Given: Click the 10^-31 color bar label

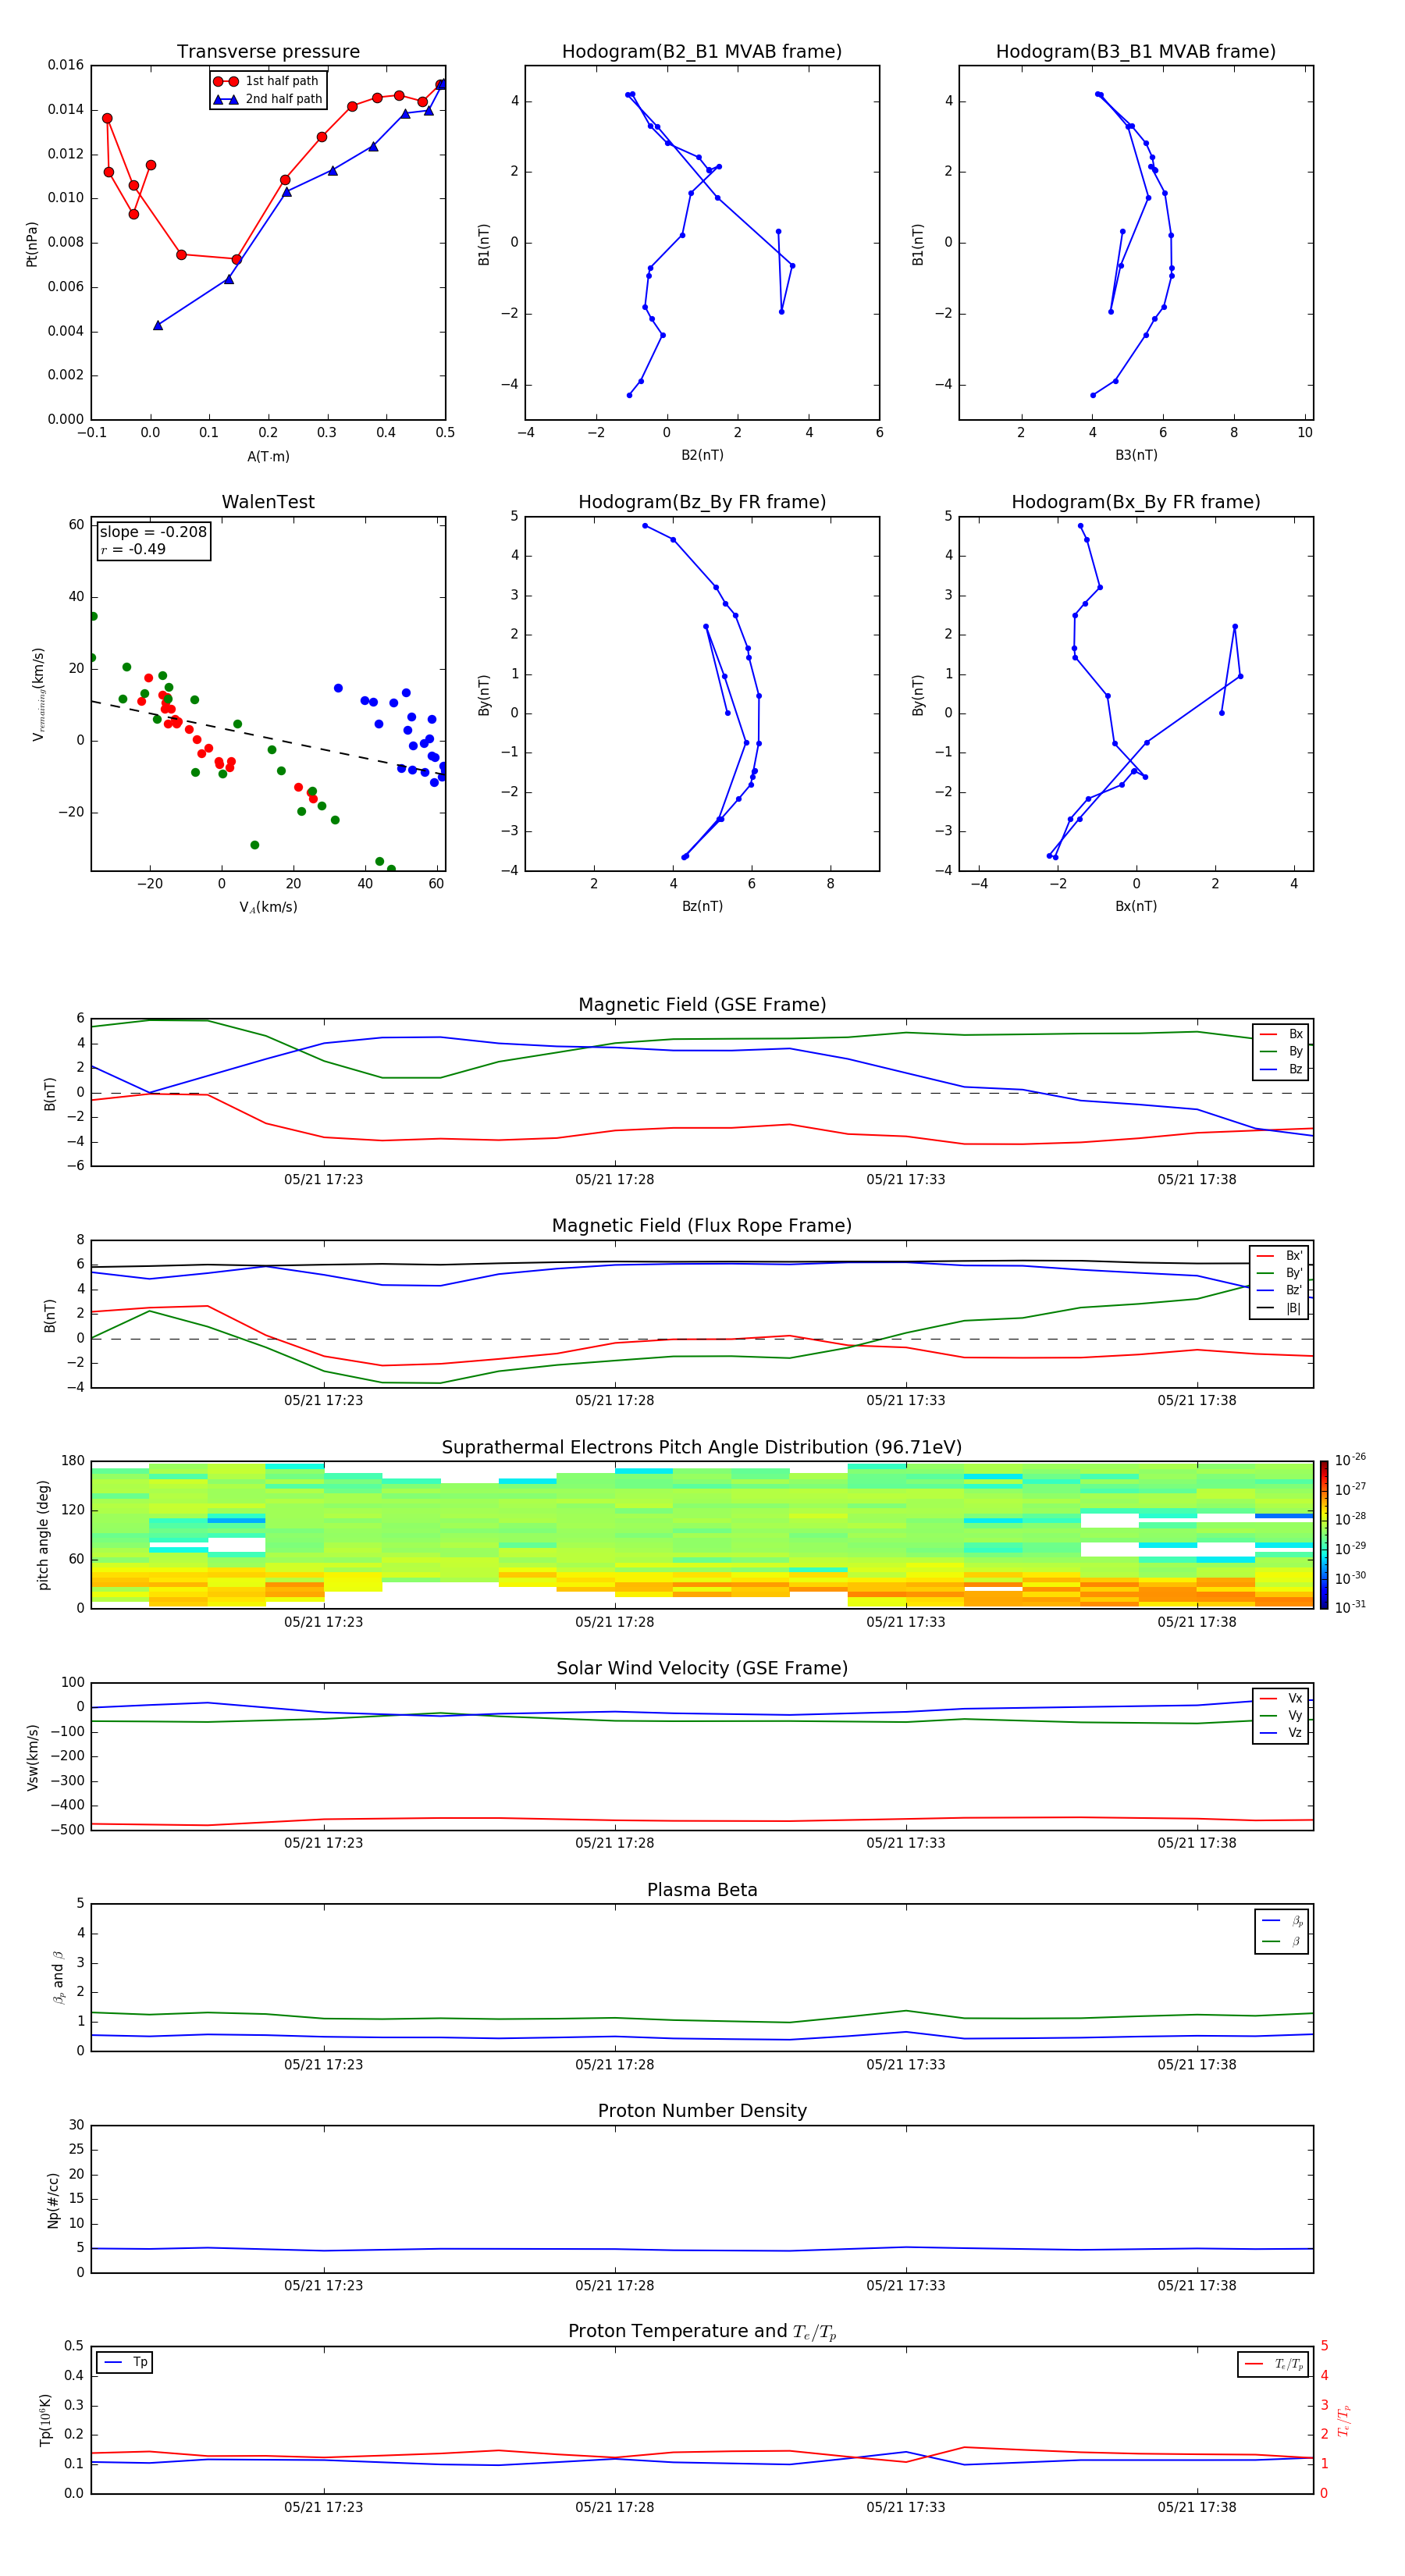Looking at the screenshot, I should [x=1350, y=1607].
